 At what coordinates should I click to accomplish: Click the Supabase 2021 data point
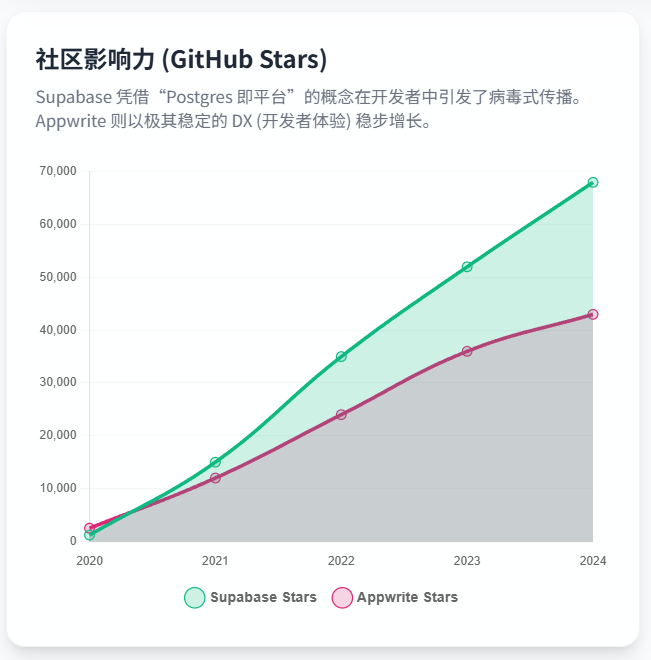coord(215,462)
